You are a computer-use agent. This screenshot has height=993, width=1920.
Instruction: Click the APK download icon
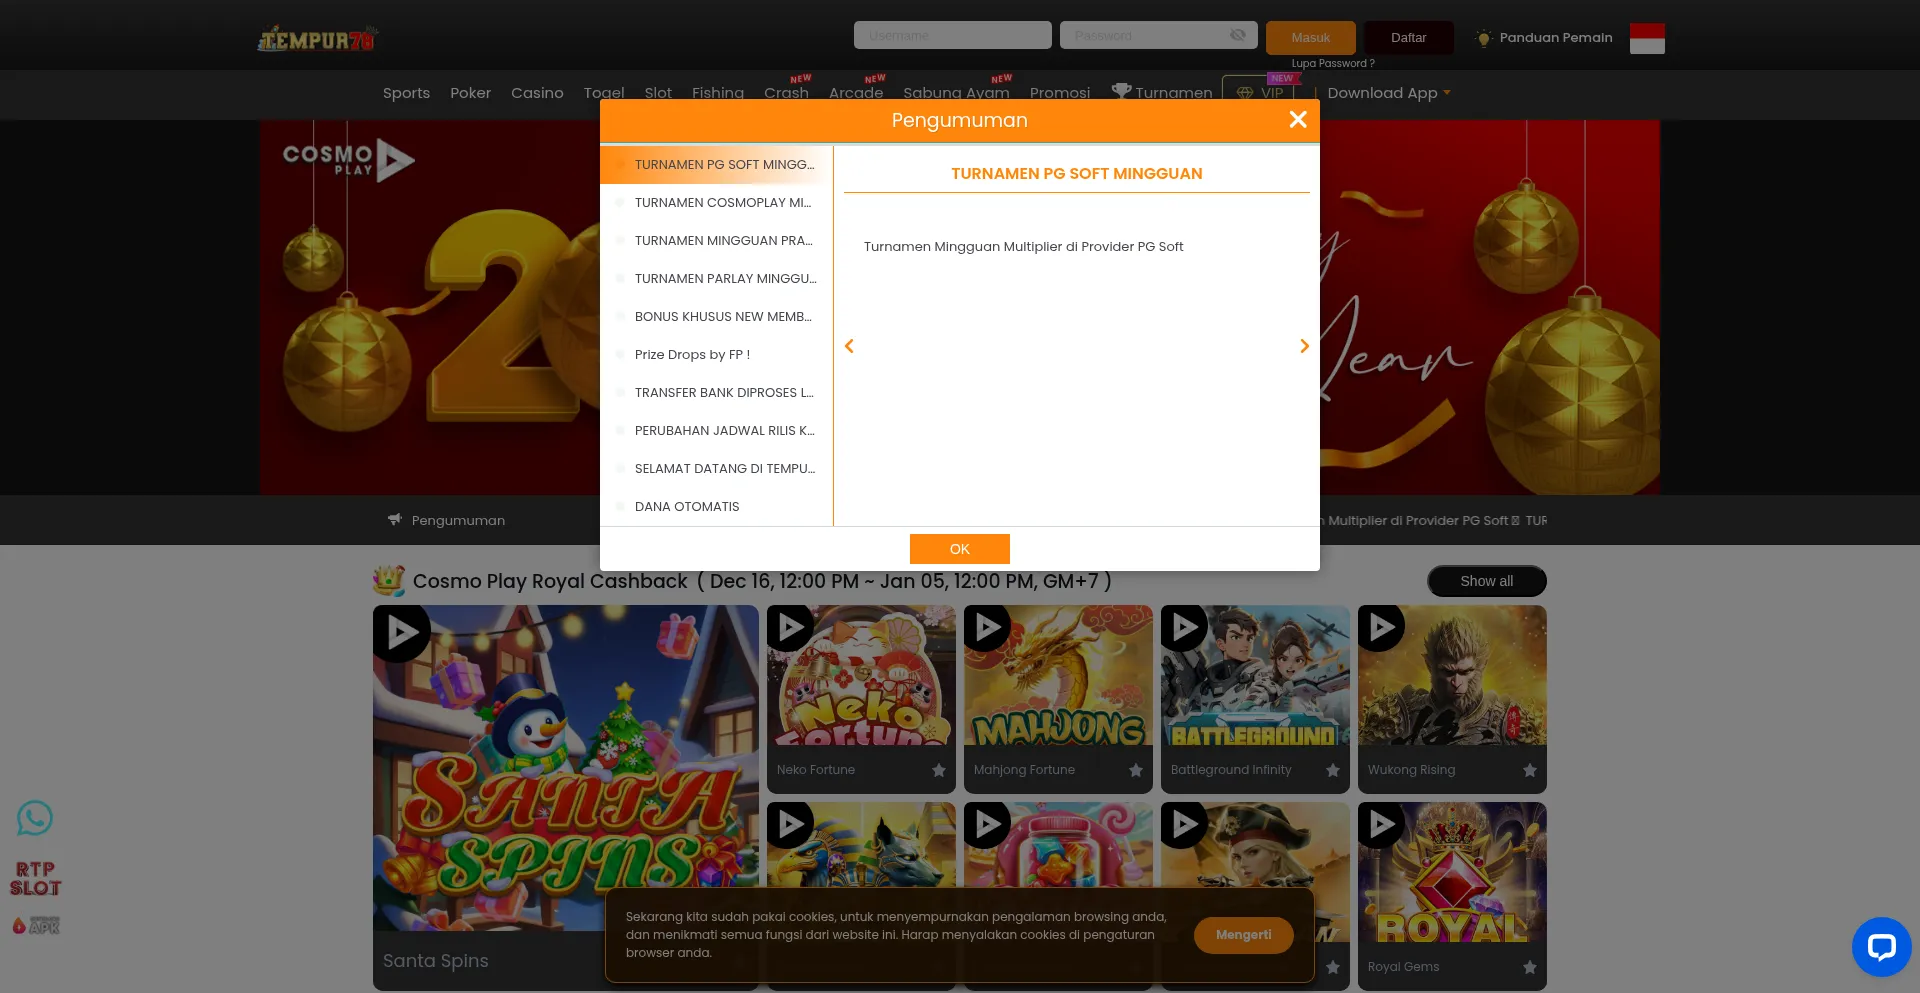(x=36, y=926)
